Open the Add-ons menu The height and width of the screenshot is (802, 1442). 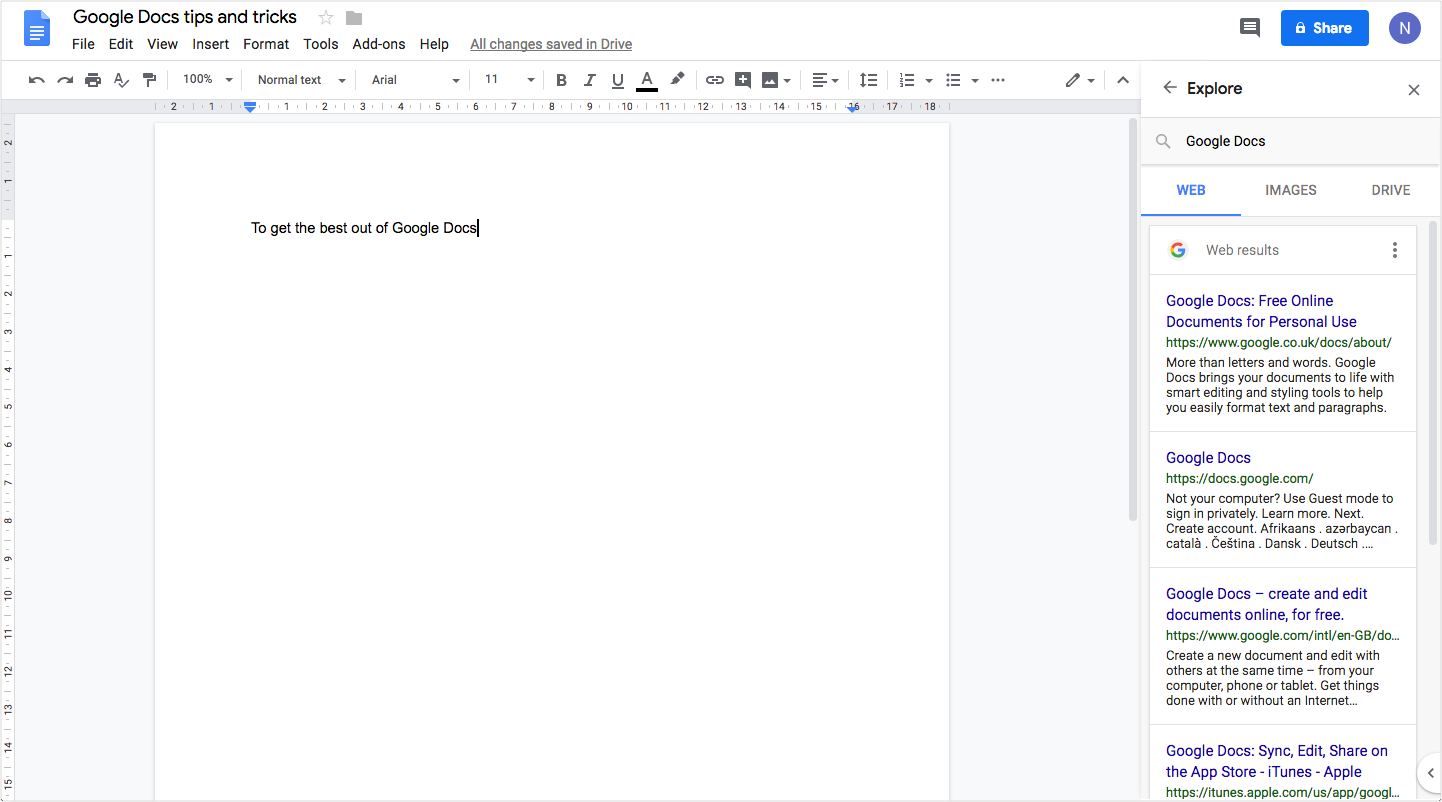(x=379, y=44)
